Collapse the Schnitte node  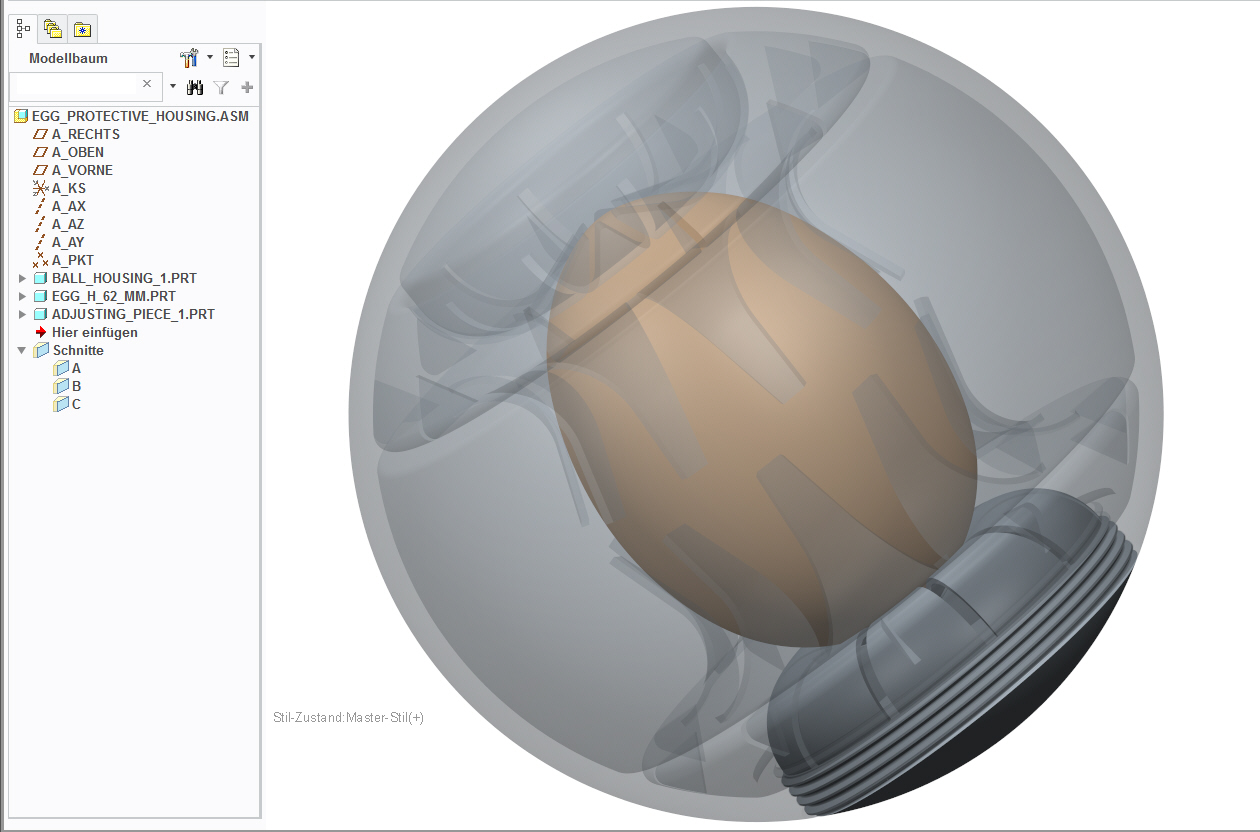pyautogui.click(x=23, y=350)
